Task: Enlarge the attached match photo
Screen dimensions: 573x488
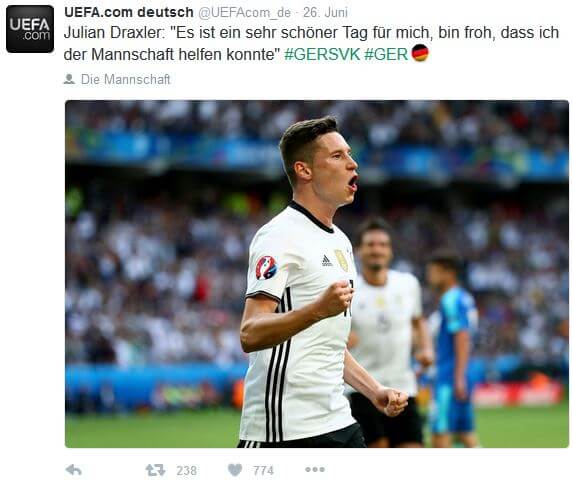Action: [317, 274]
